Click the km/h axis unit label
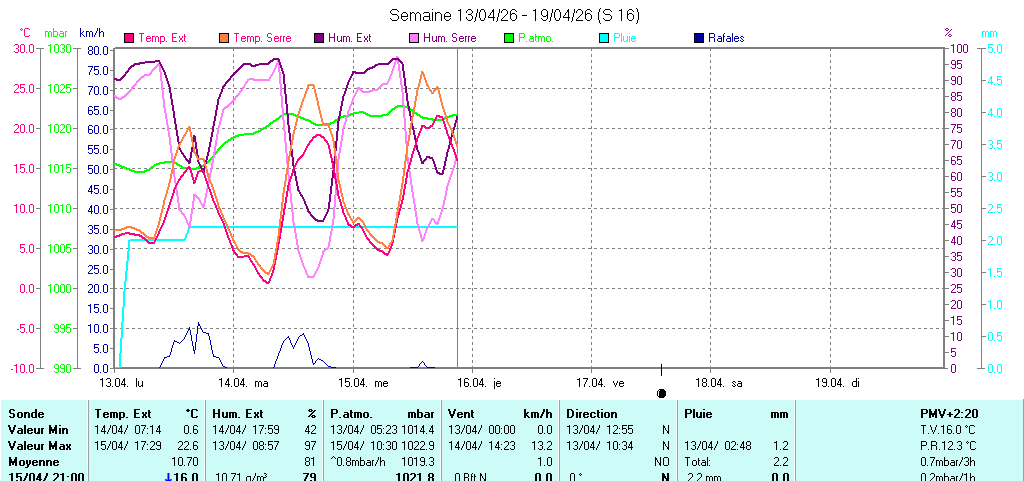This screenshot has height=481, width=1024. tap(93, 33)
